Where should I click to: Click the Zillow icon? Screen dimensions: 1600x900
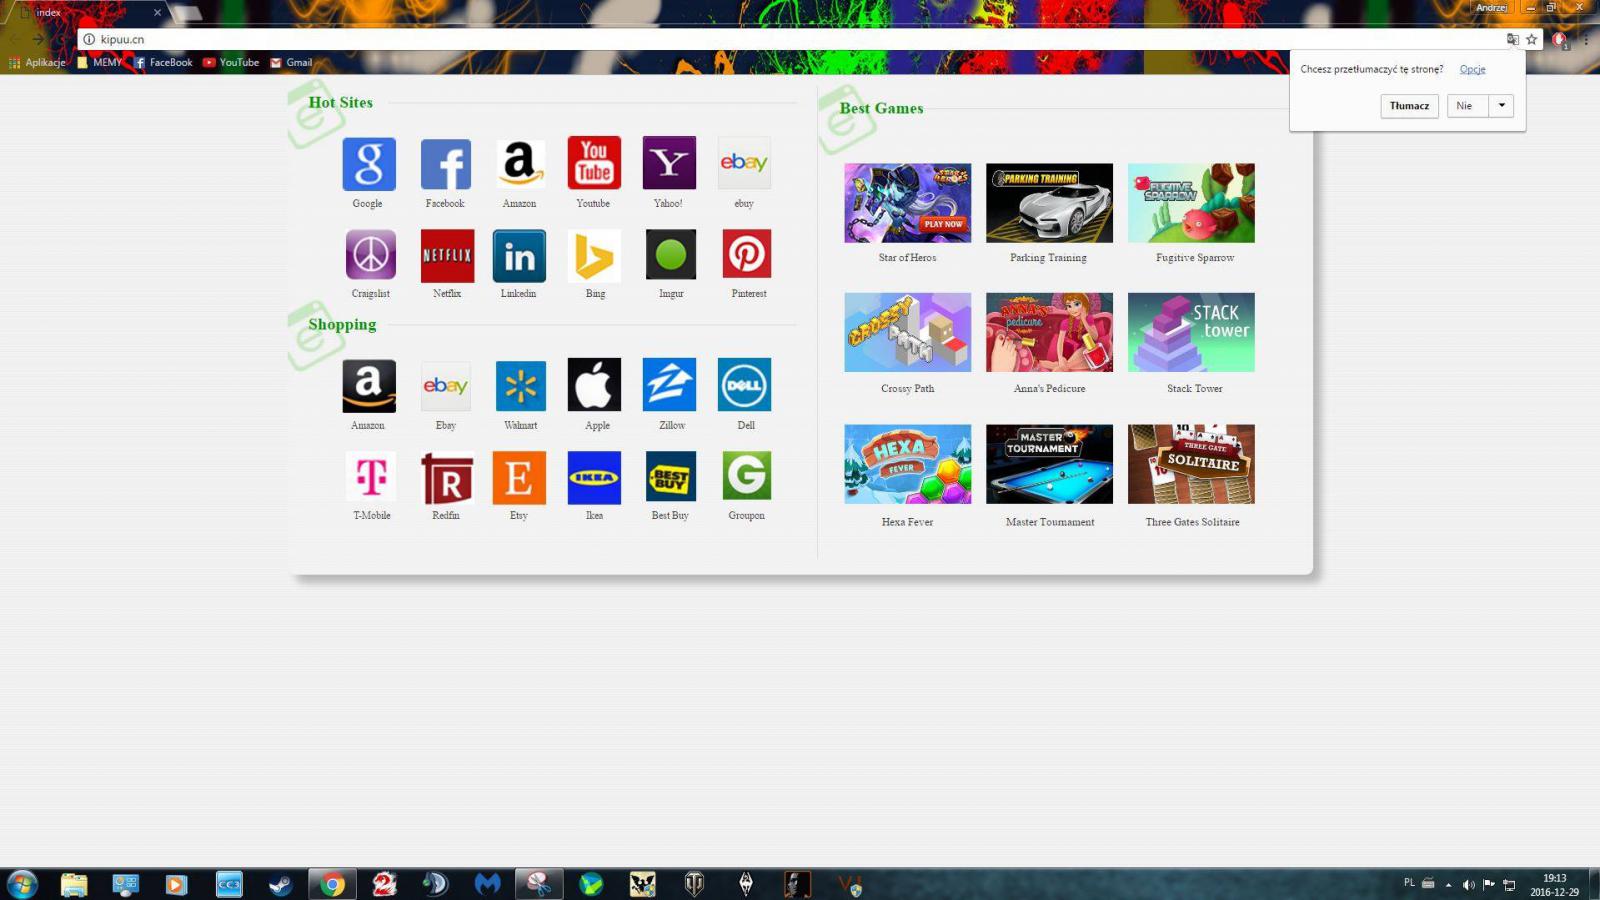tap(669, 385)
